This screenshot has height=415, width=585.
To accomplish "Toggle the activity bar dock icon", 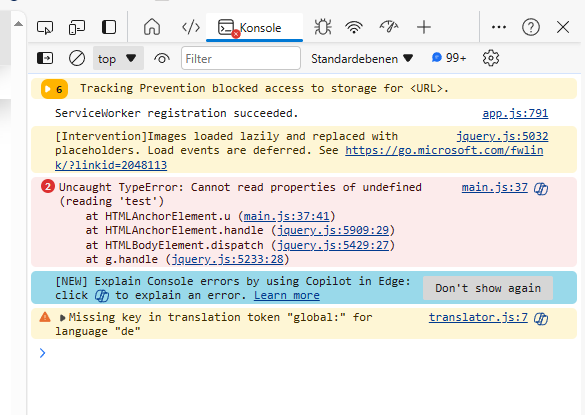I will coord(109,27).
